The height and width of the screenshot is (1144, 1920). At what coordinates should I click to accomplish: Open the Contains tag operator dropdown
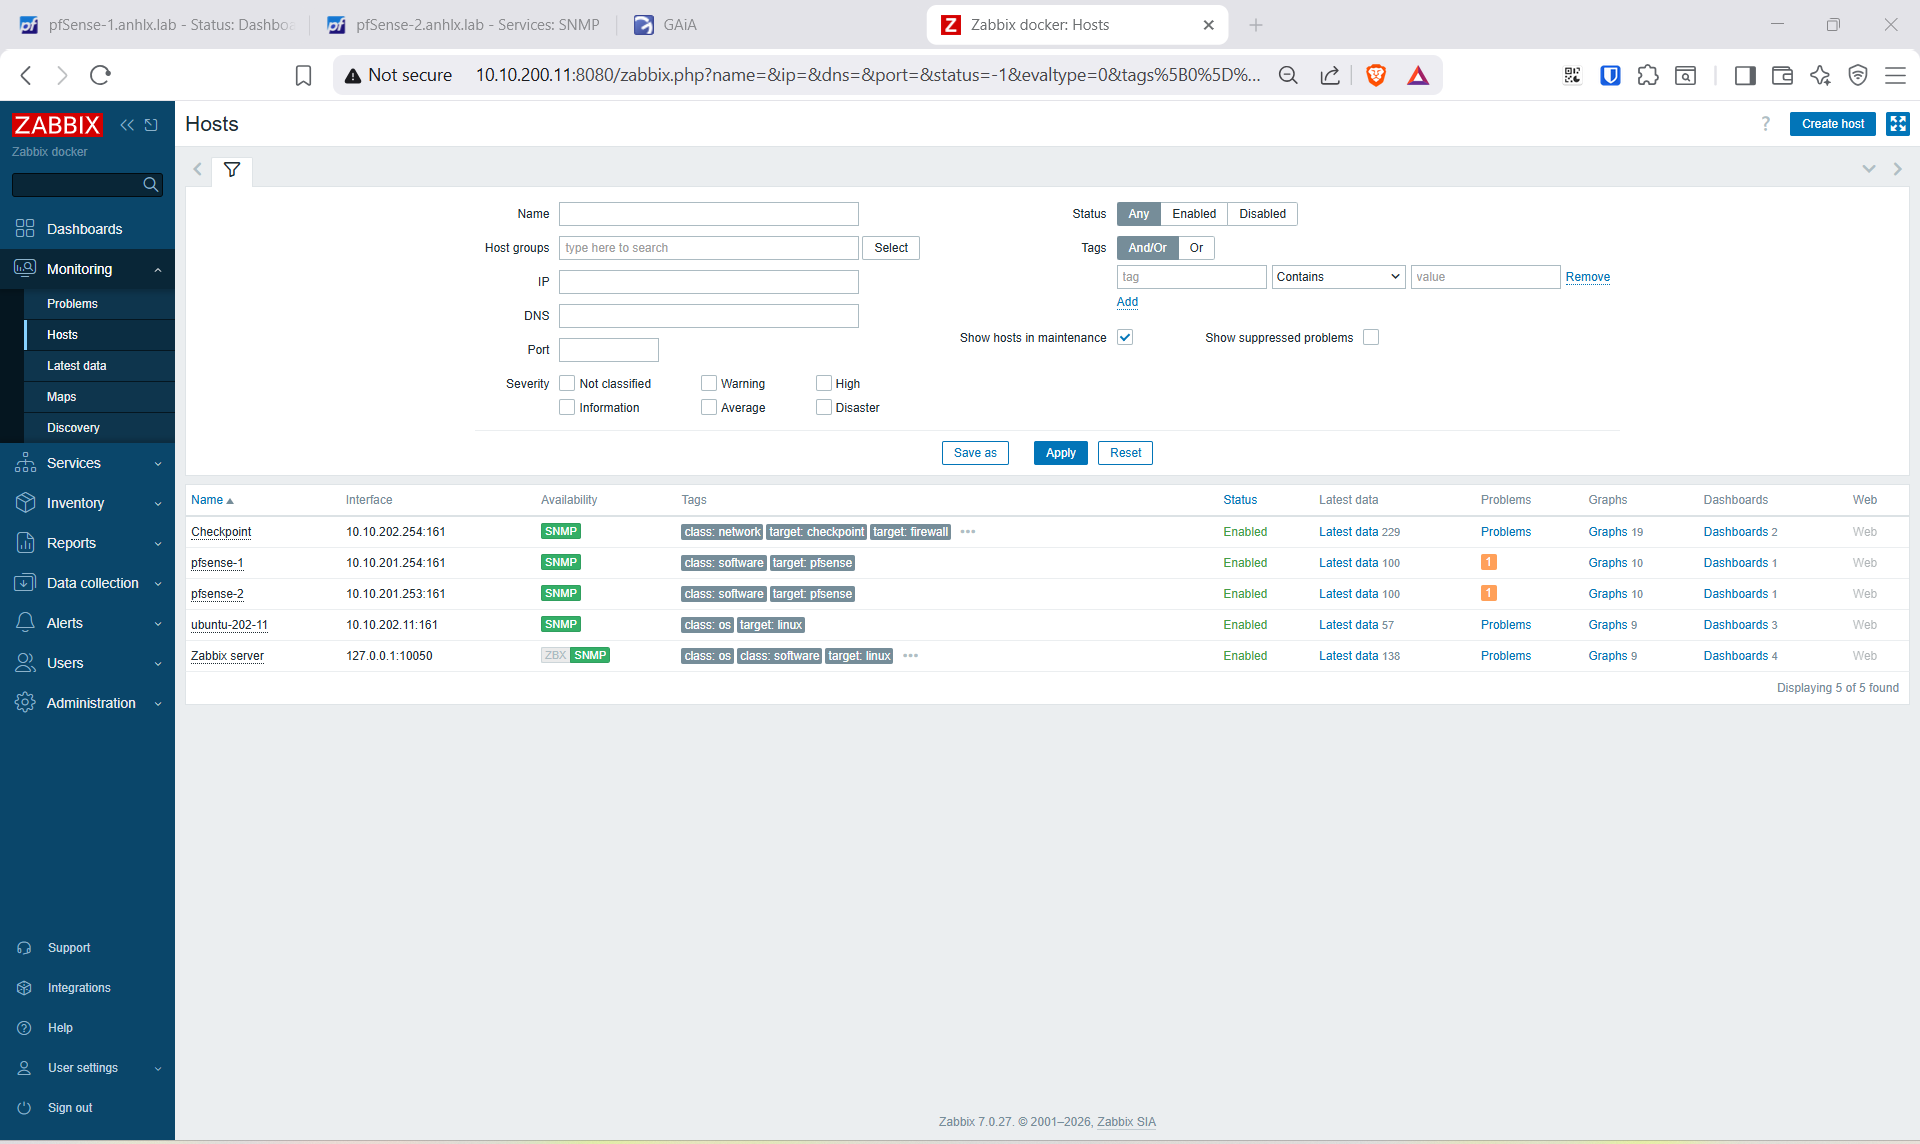(1338, 277)
